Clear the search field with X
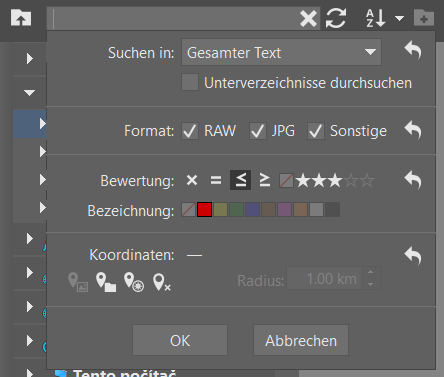This screenshot has height=377, width=444. [x=308, y=18]
